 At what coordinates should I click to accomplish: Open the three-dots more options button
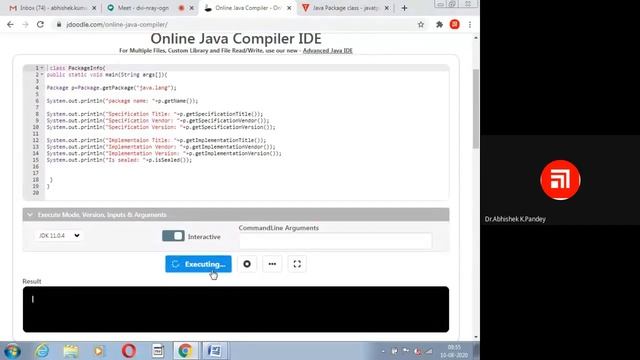pos(272,264)
